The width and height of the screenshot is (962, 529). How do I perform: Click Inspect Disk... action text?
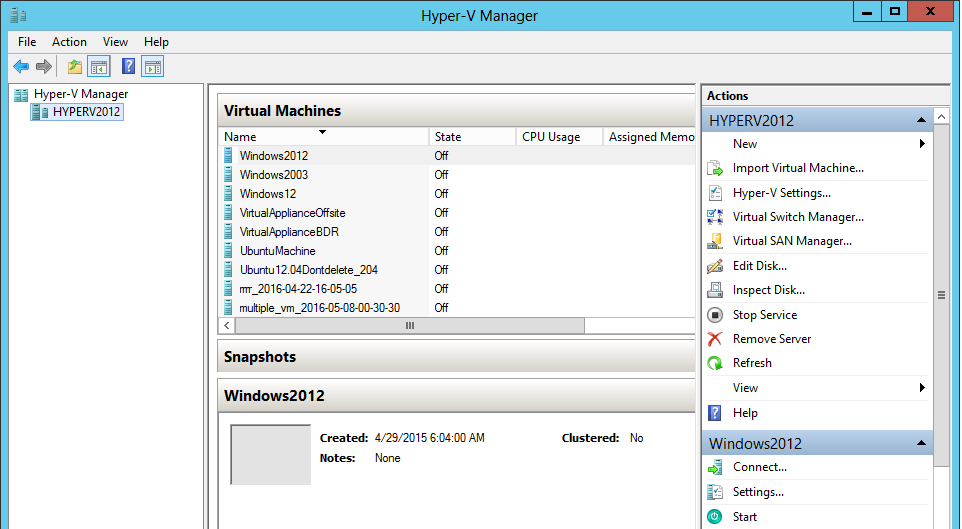[x=769, y=290]
